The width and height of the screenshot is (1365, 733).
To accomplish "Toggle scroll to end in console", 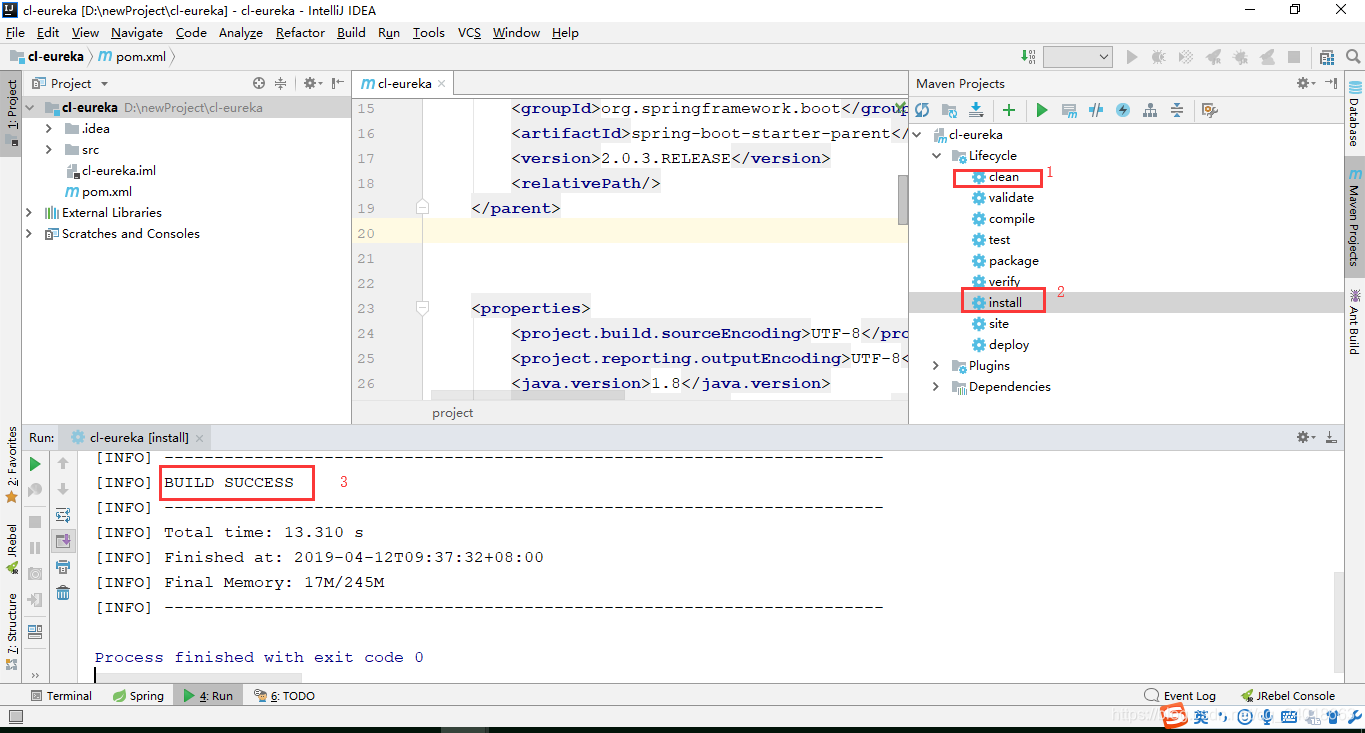I will point(63,541).
